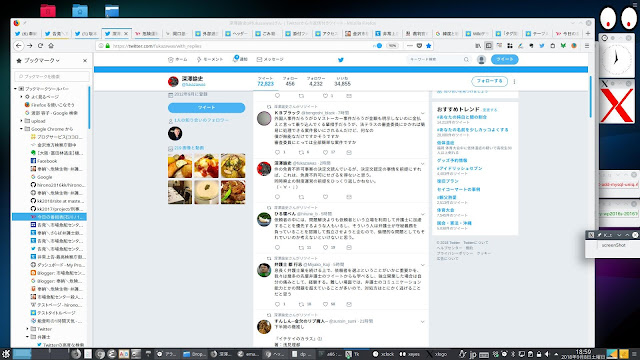The height and width of the screenshot is (360, 640).
Task: Open the new tab with plus button
Action: (588, 33)
